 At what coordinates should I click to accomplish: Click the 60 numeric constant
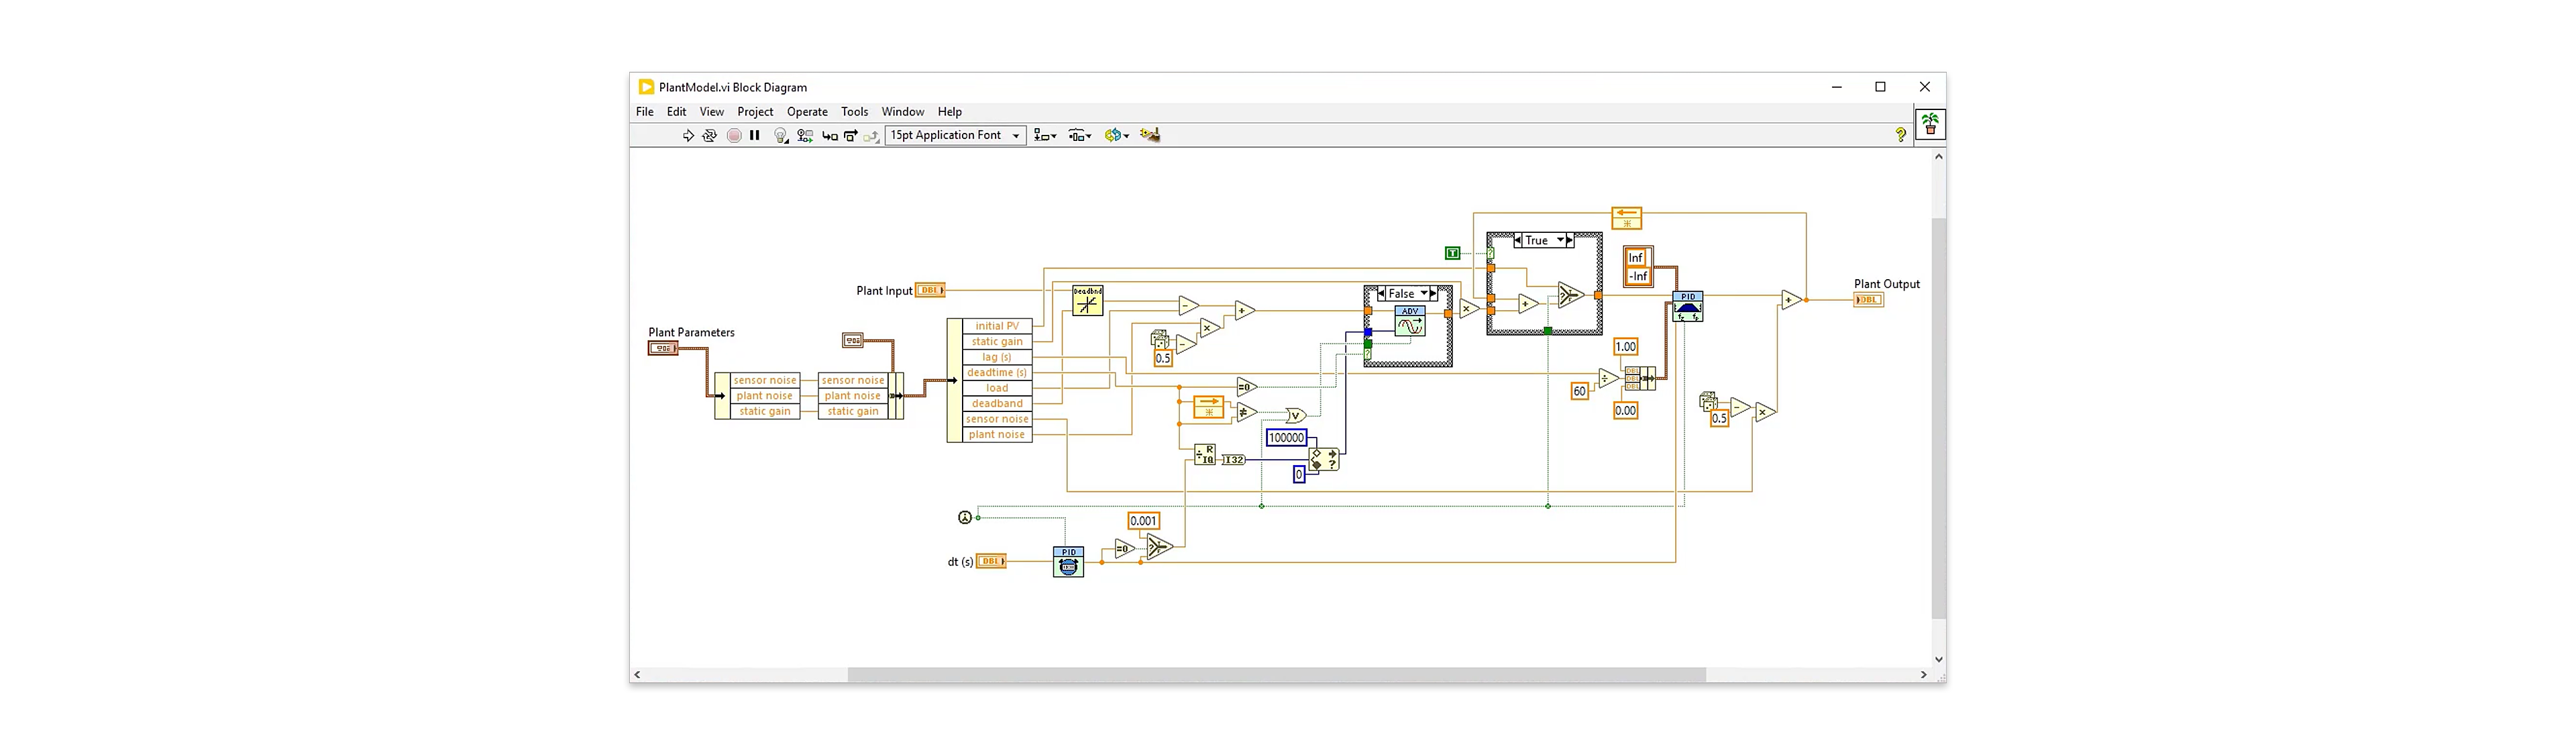(1580, 391)
